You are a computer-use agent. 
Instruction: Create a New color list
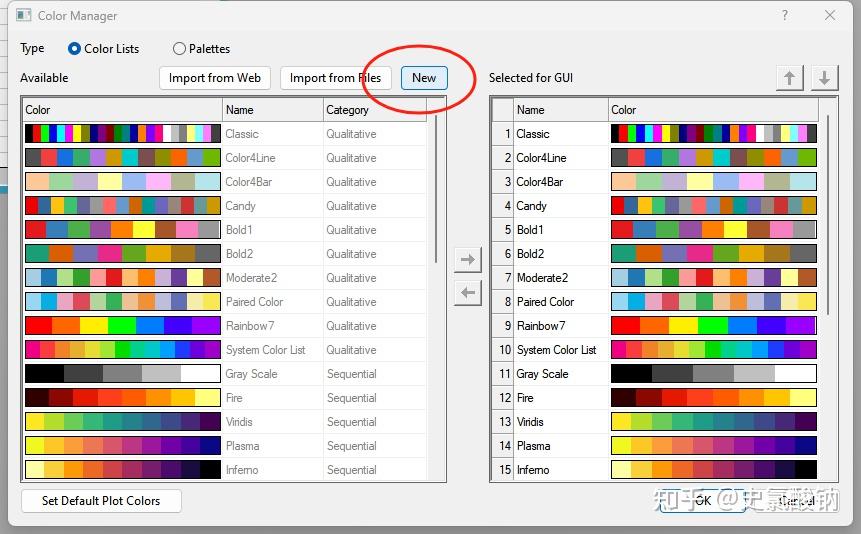click(x=424, y=77)
